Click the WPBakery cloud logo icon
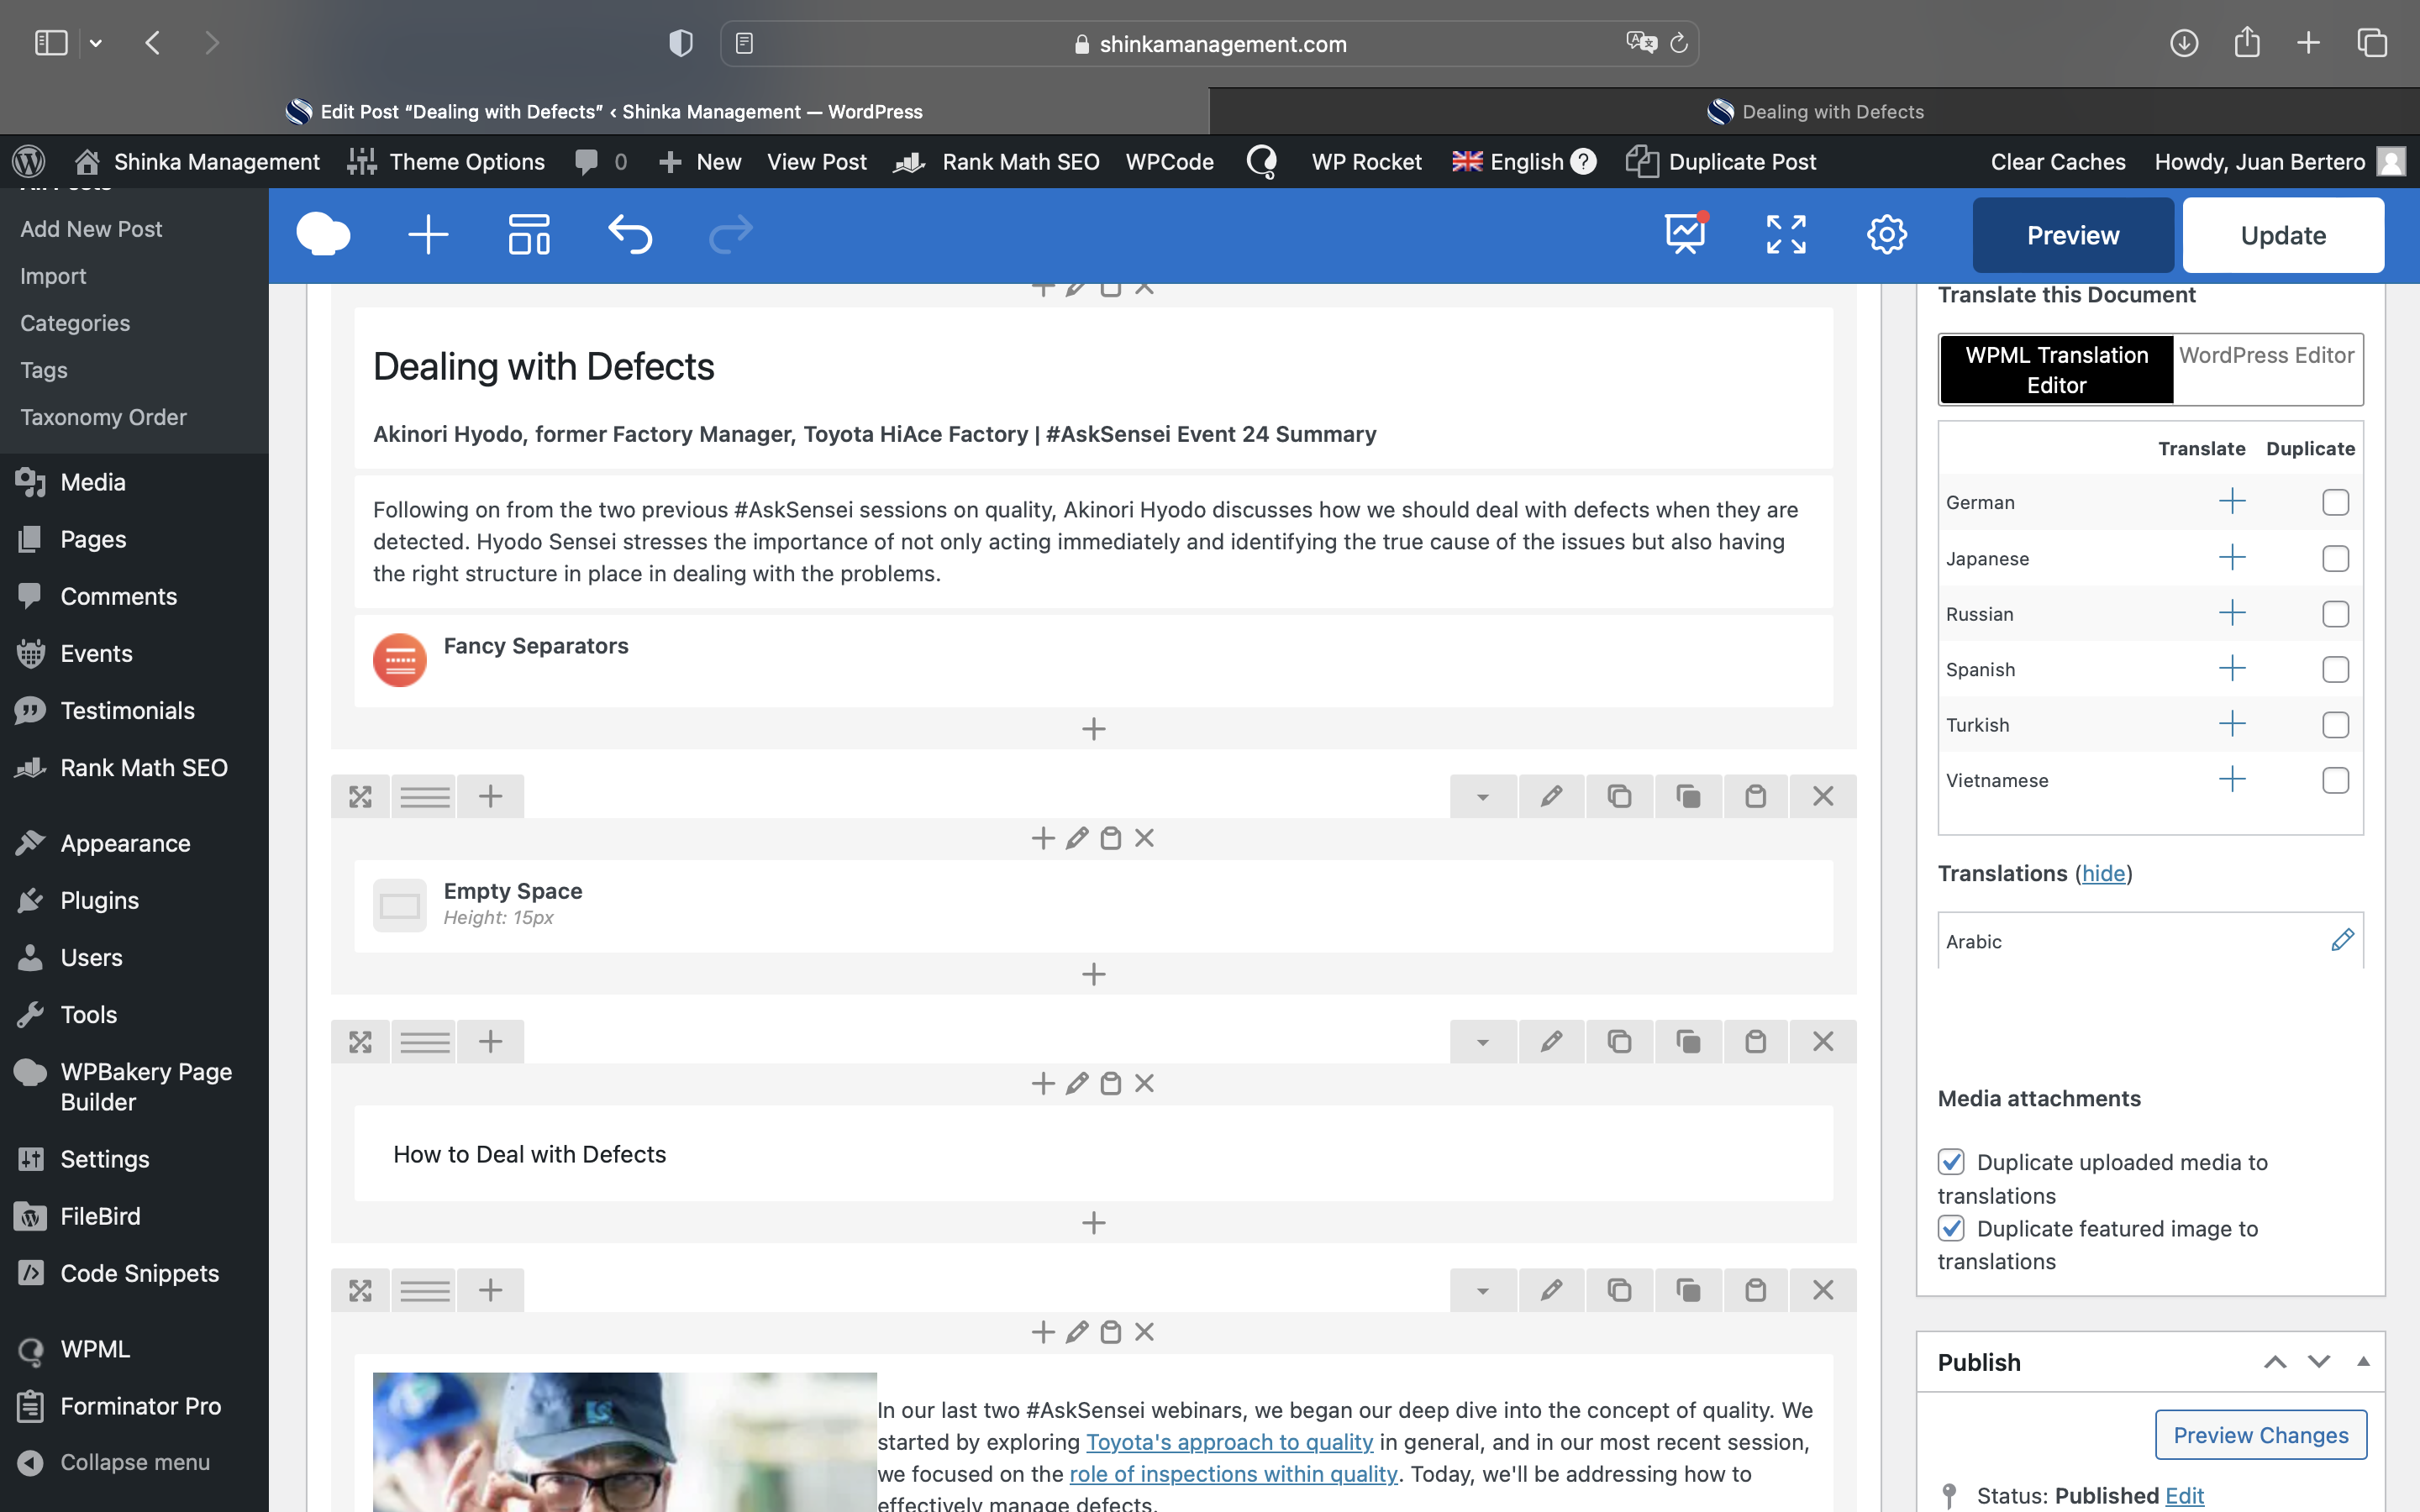 point(323,235)
